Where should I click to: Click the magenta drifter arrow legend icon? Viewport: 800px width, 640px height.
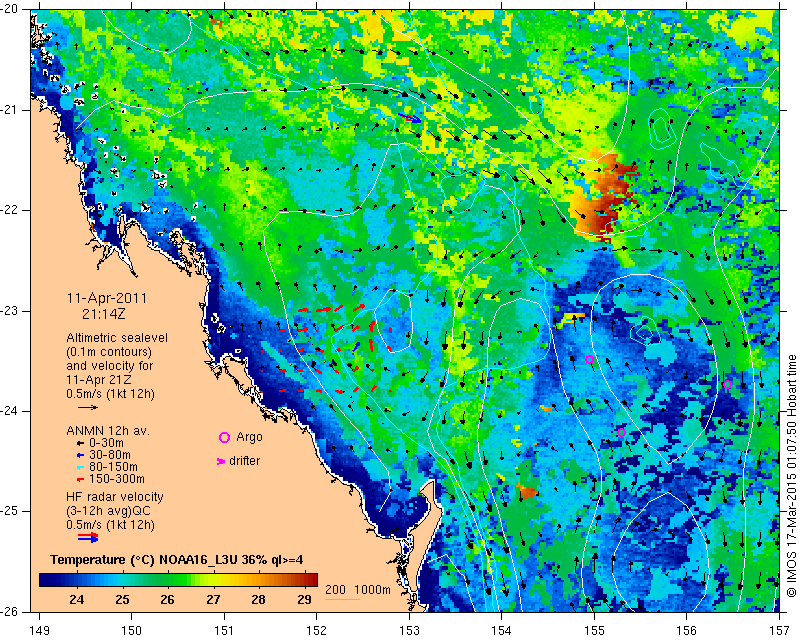(x=221, y=461)
